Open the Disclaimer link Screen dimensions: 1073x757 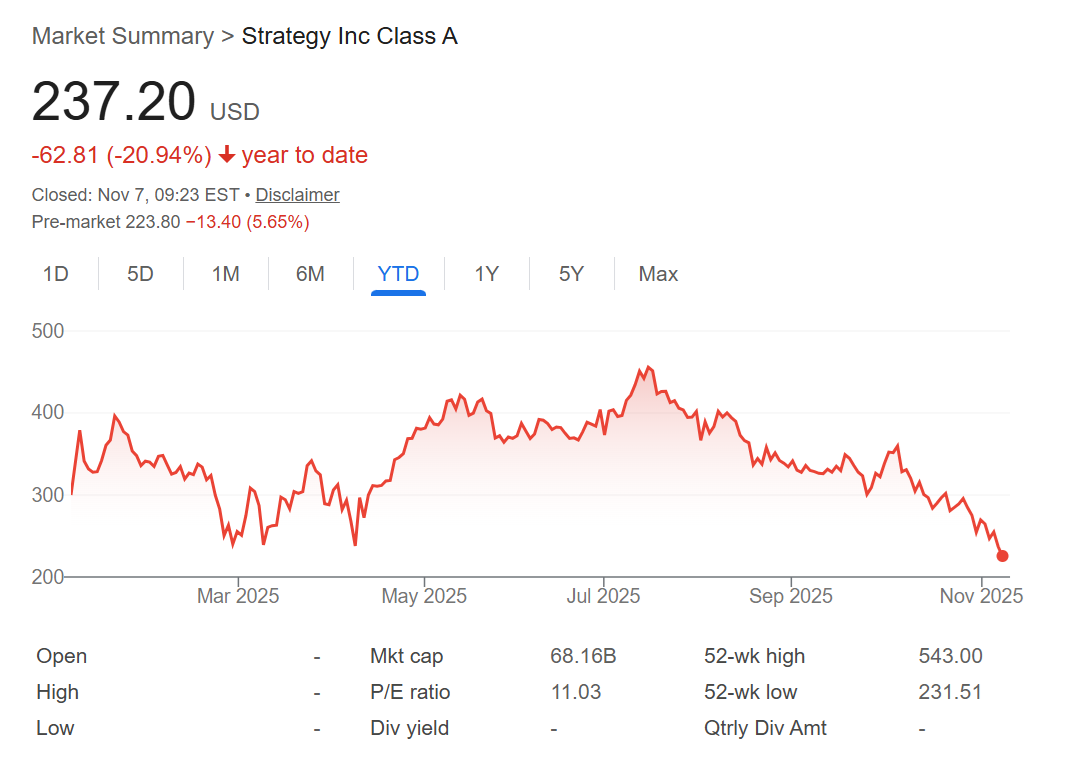pyautogui.click(x=297, y=194)
